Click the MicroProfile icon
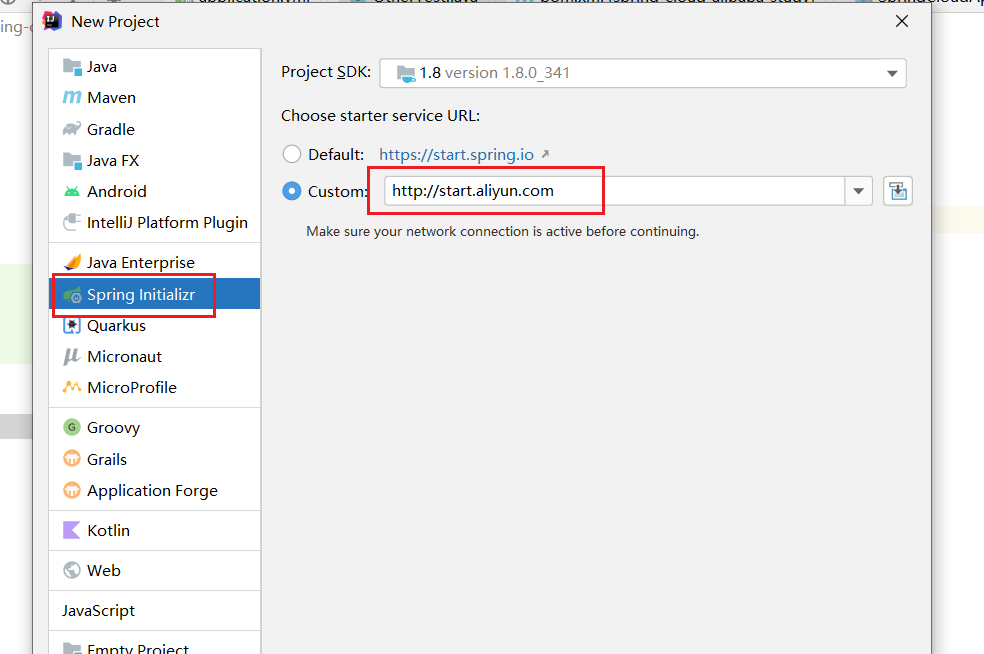984x654 pixels. pos(72,387)
